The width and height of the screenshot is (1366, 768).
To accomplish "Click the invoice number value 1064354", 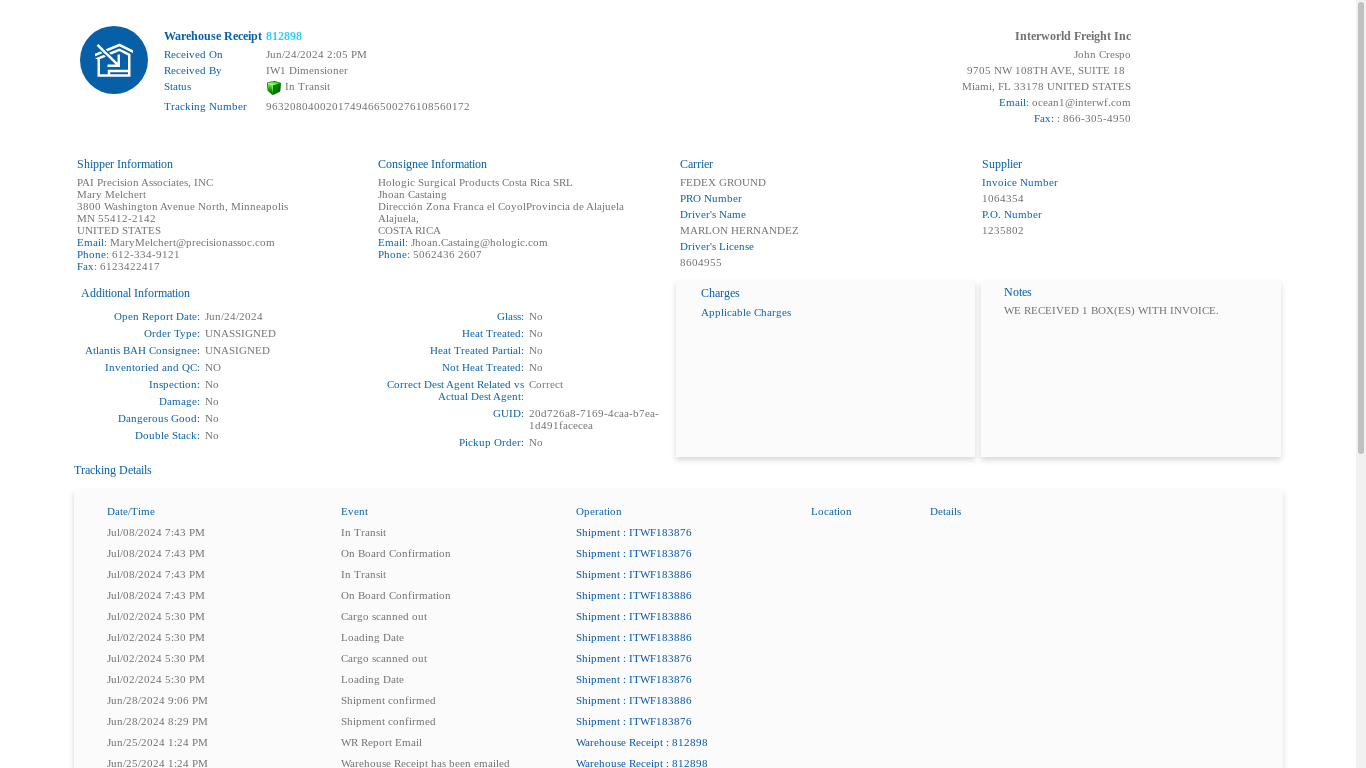I will pyautogui.click(x=1003, y=198).
